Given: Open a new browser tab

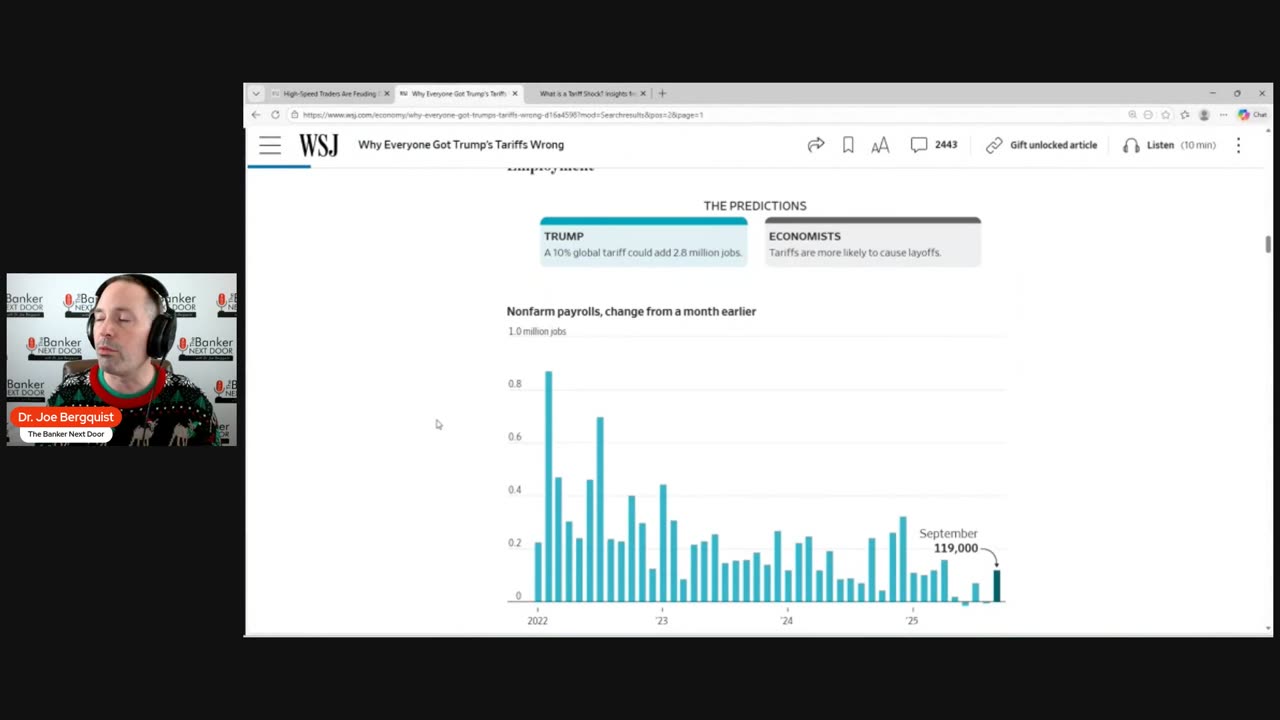Looking at the screenshot, I should click(662, 93).
